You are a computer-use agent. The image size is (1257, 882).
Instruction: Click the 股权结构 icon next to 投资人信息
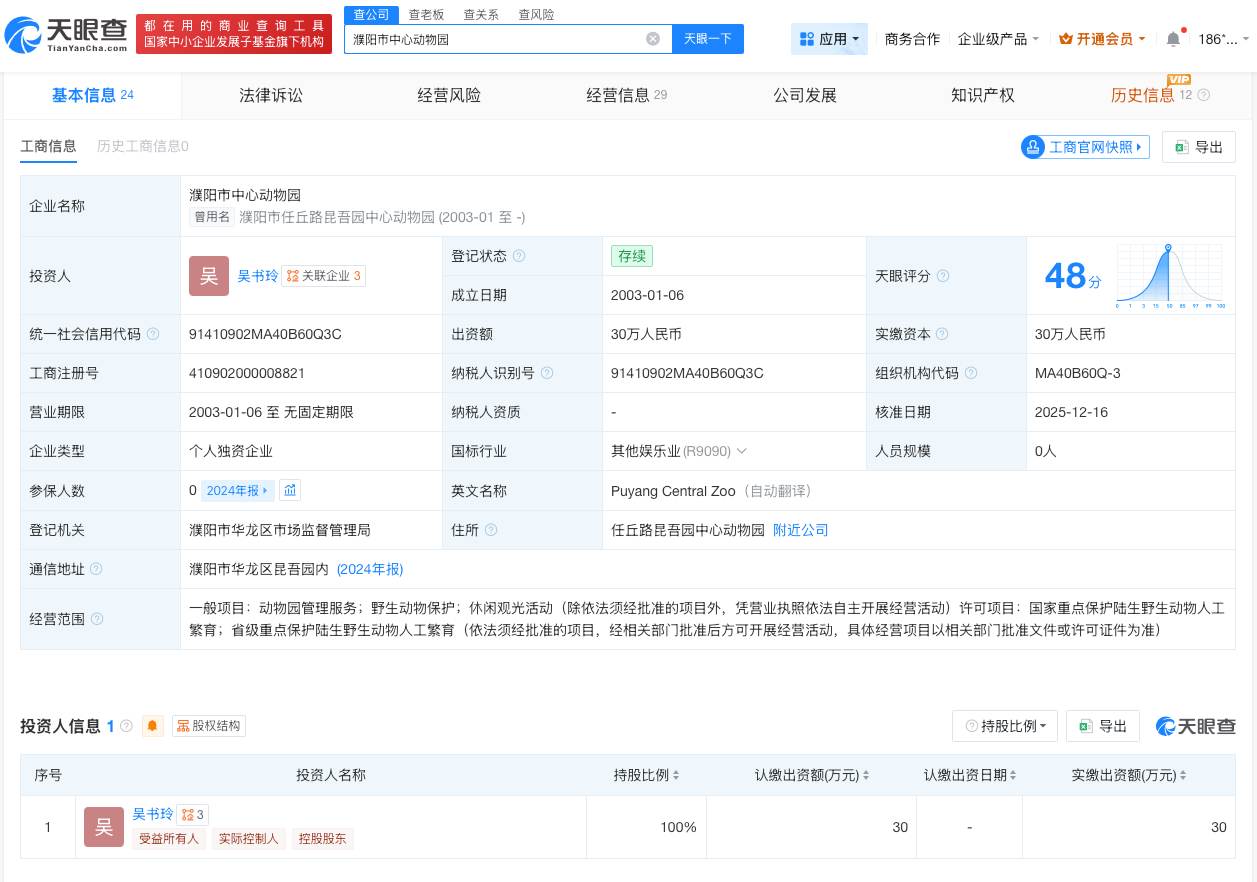pos(208,726)
